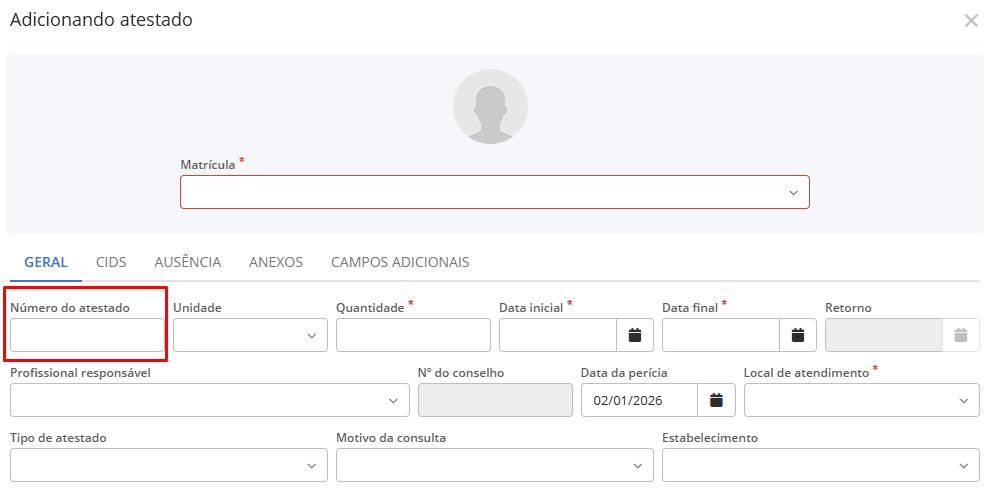
Task: Focus the Data inicial date field
Action: click(558, 335)
